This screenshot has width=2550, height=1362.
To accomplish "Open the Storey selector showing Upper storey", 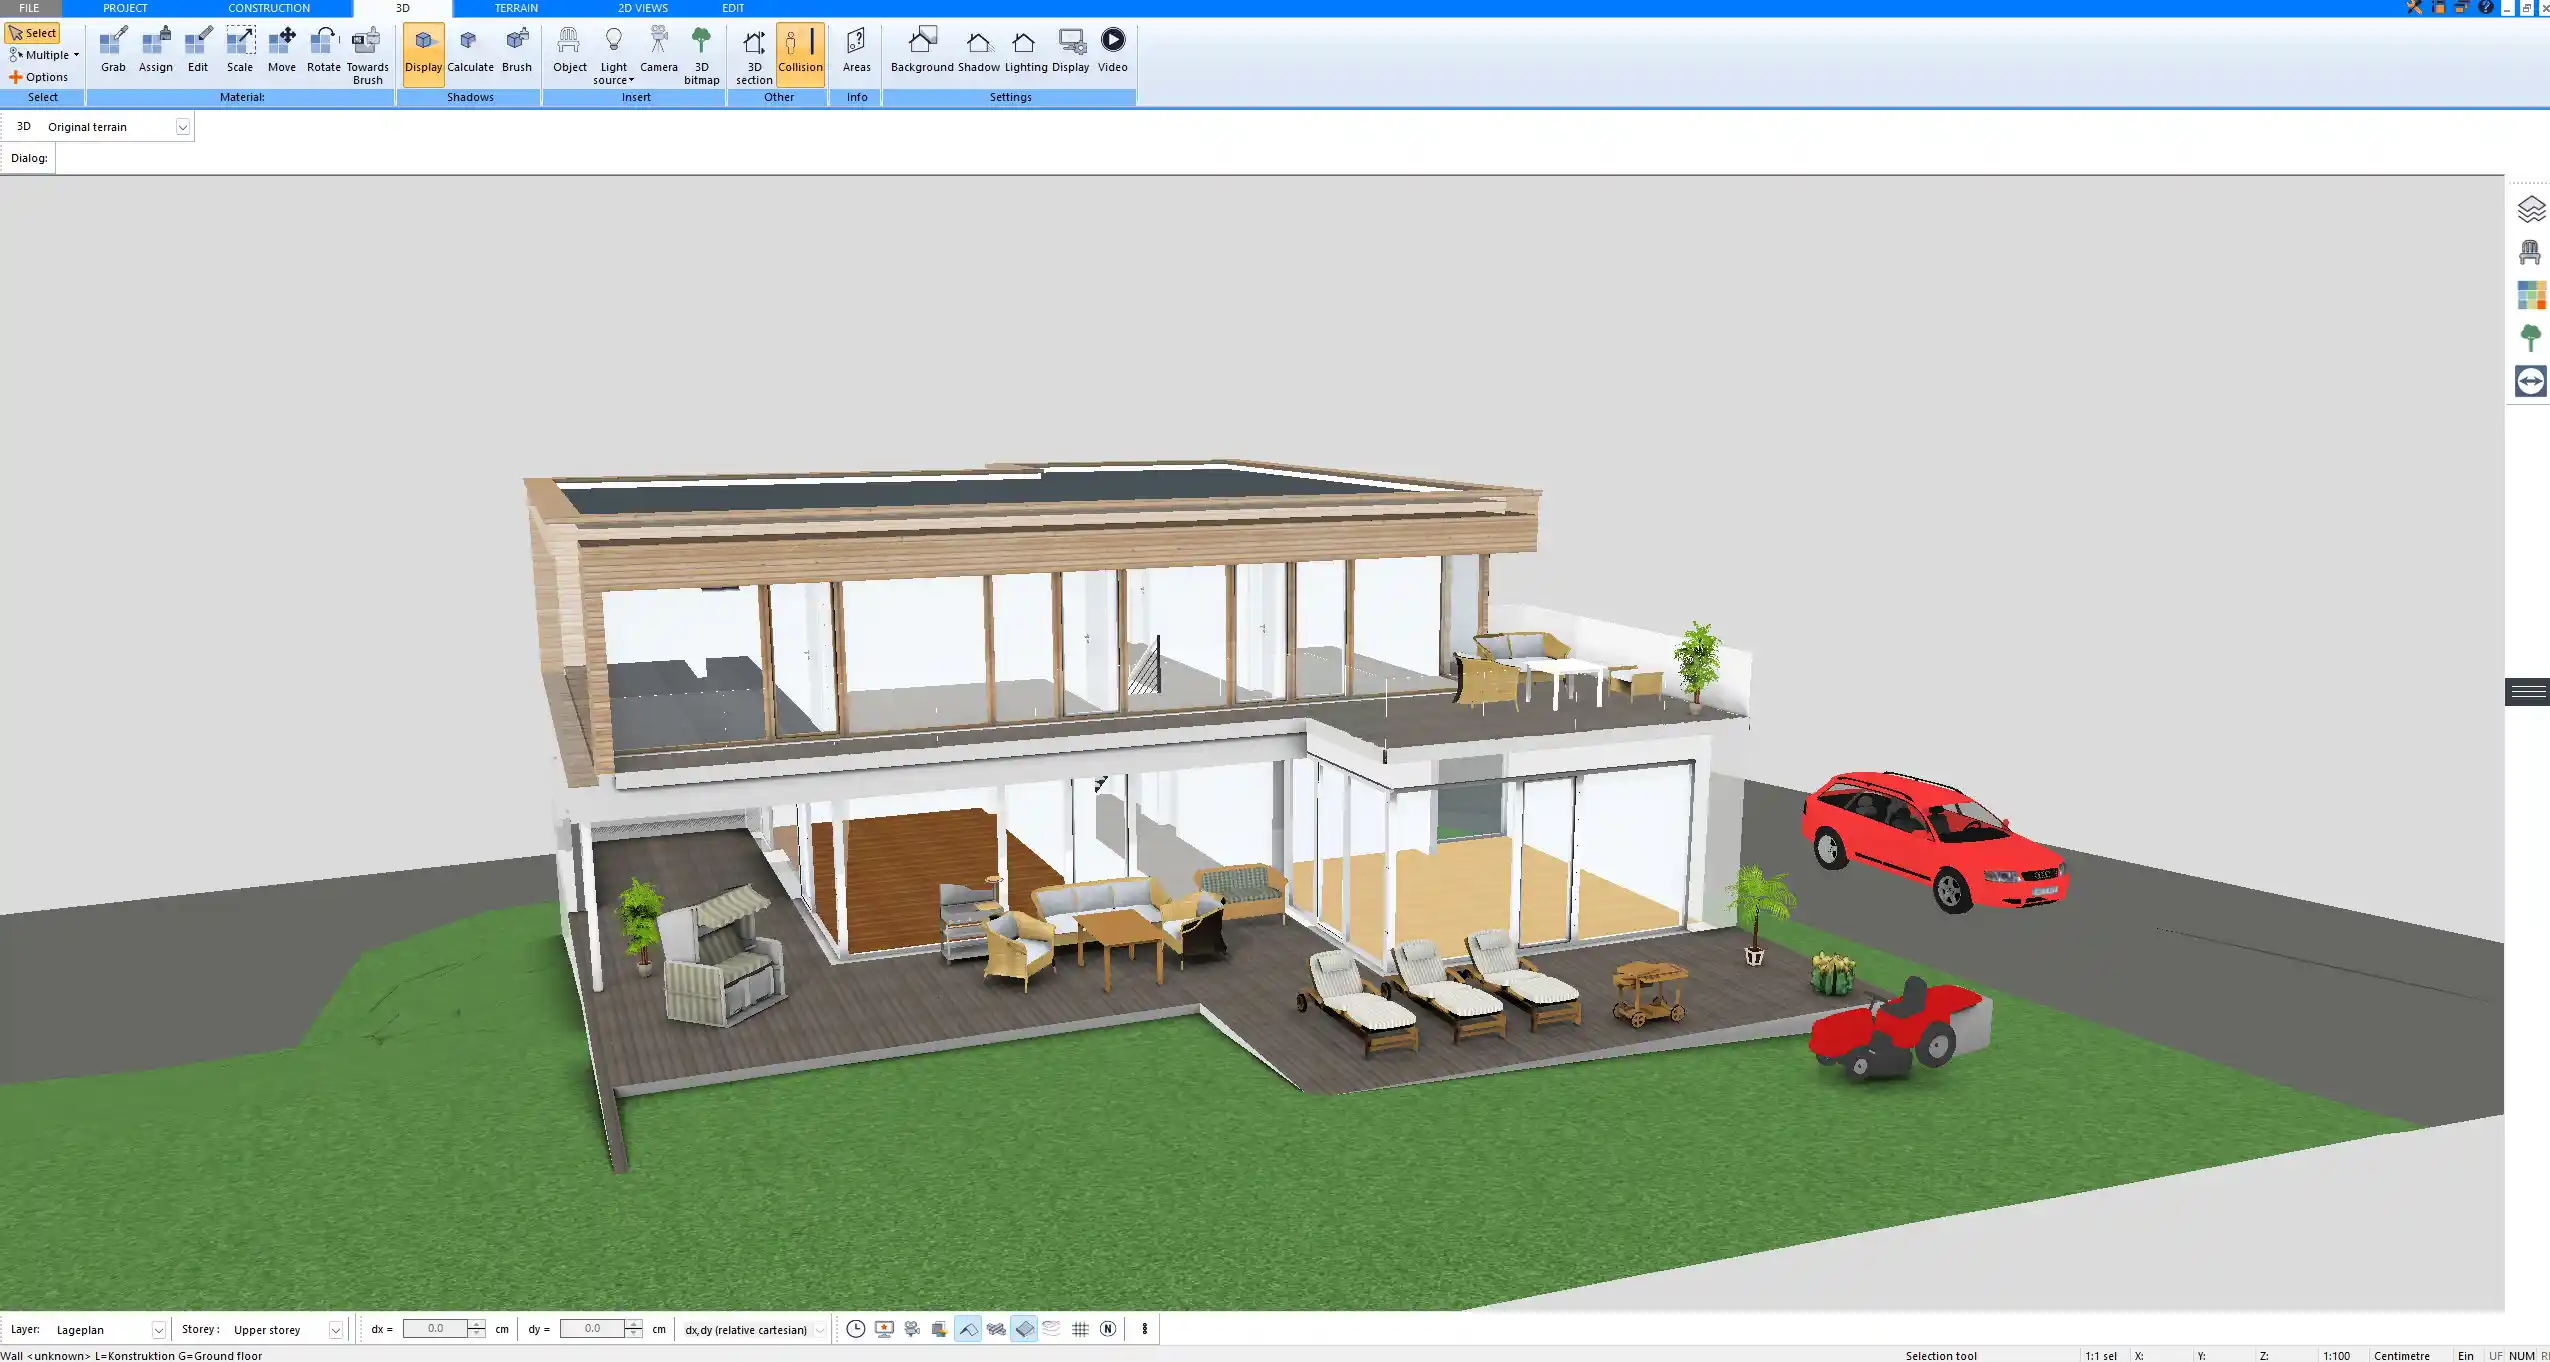I will click(335, 1329).
